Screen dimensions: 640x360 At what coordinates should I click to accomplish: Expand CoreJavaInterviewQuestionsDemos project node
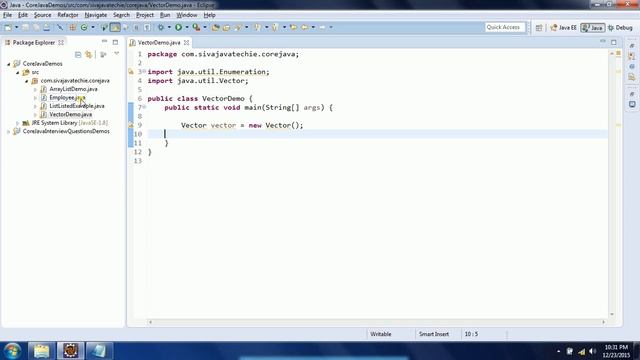[9, 131]
